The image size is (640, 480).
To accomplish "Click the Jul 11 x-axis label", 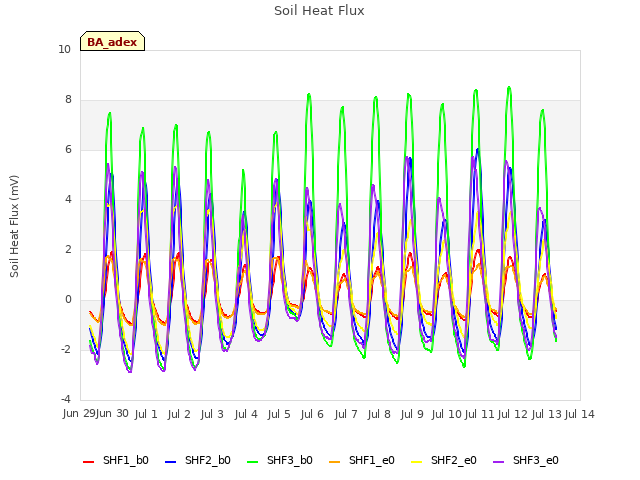I will (x=480, y=414).
